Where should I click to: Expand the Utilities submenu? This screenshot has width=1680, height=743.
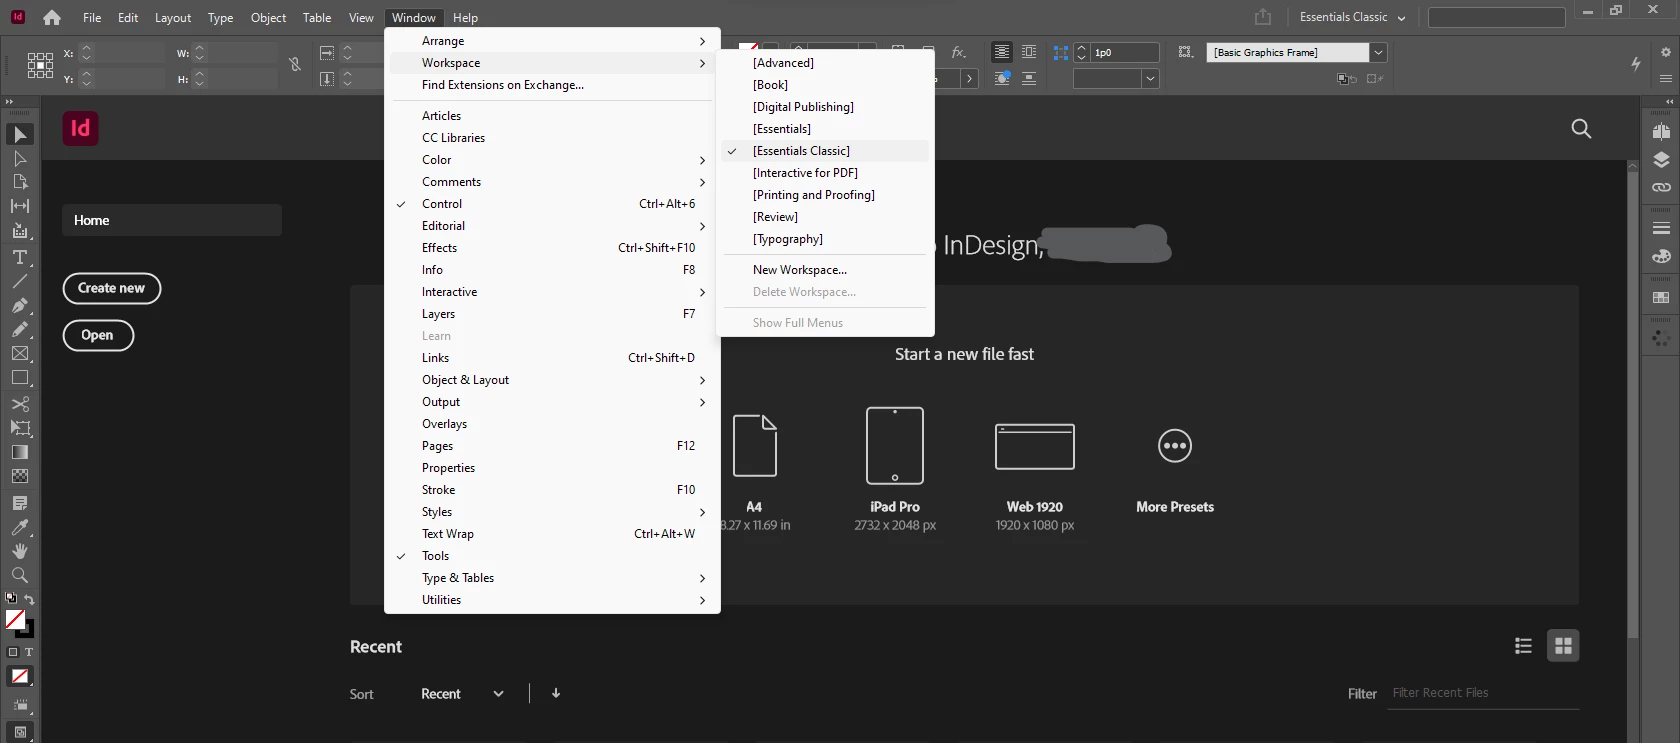(552, 600)
